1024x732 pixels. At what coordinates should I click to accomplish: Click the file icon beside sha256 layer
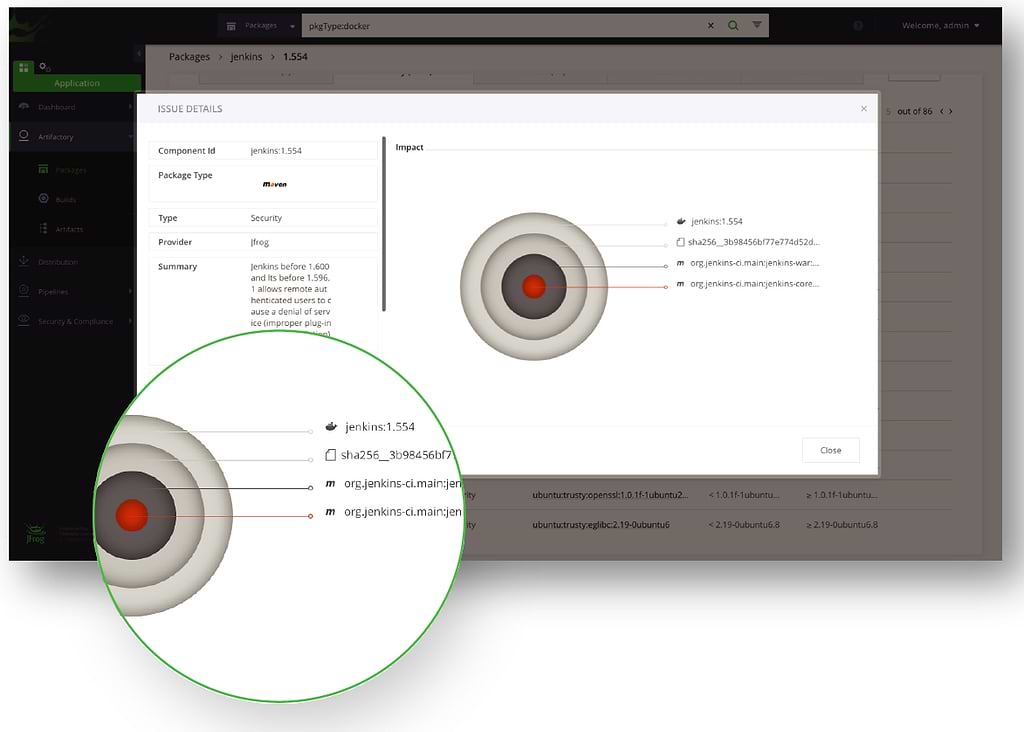tap(680, 242)
